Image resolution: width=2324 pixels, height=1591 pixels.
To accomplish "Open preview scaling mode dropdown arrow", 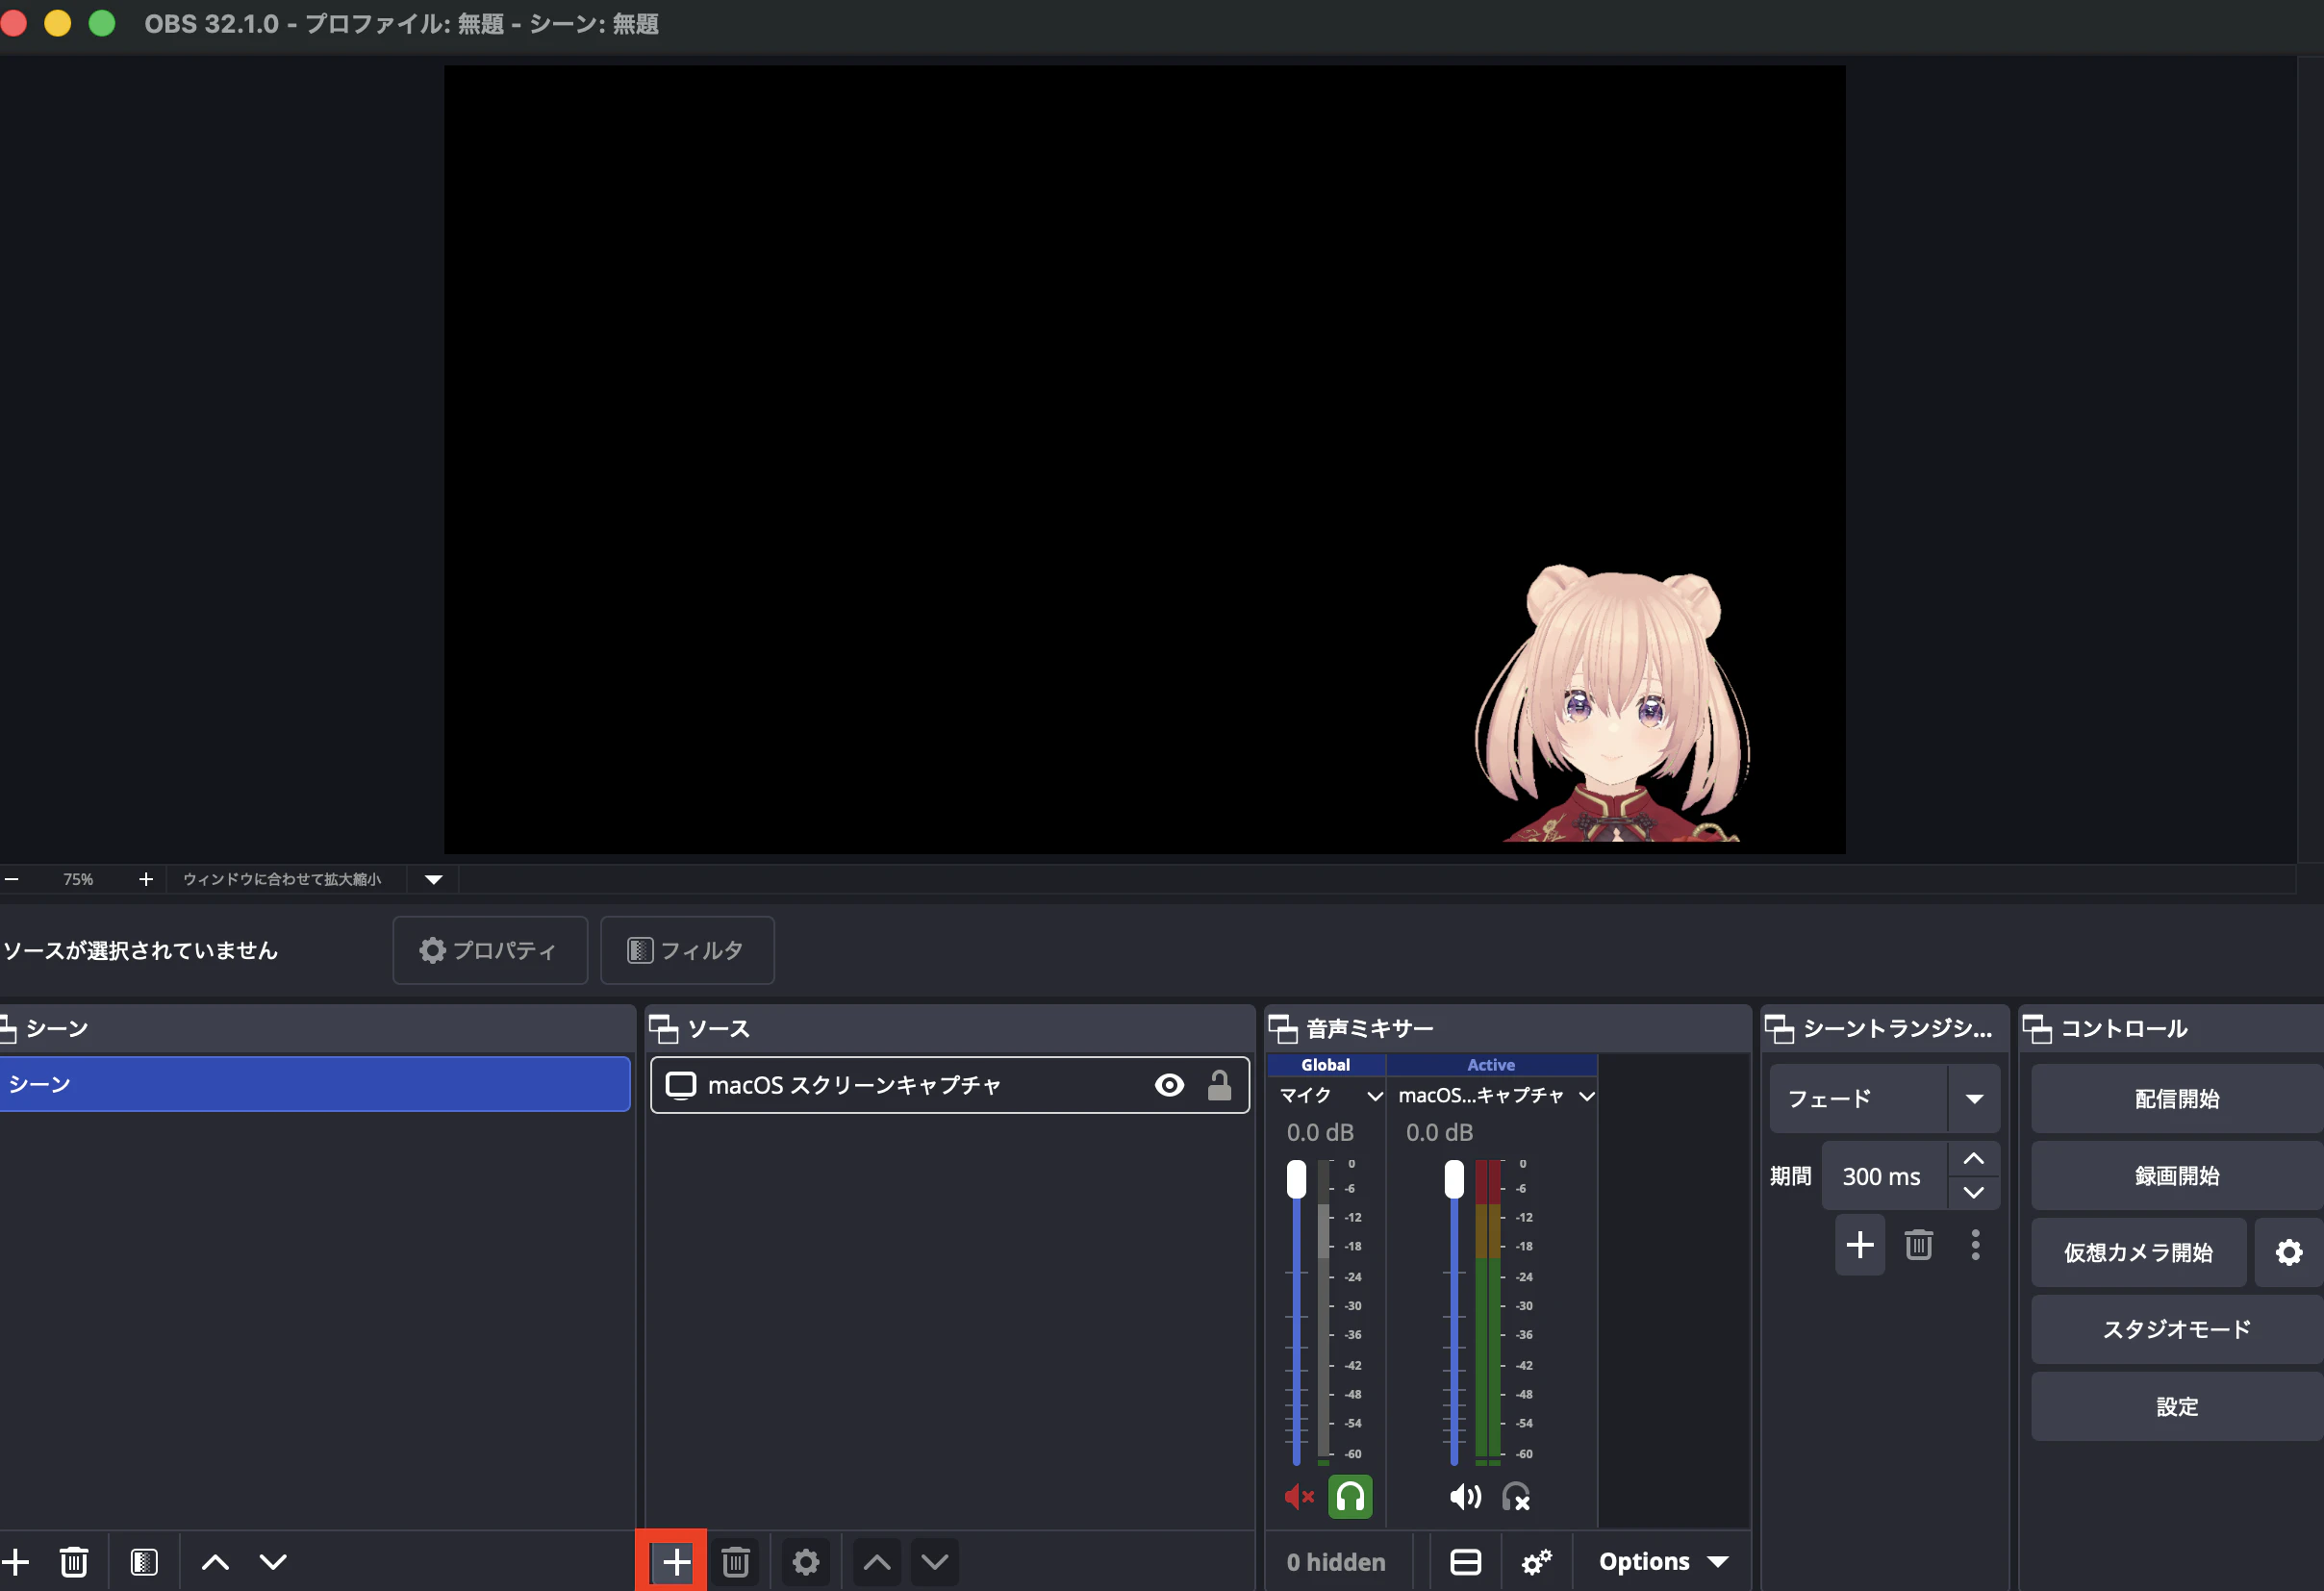I will pos(434,879).
